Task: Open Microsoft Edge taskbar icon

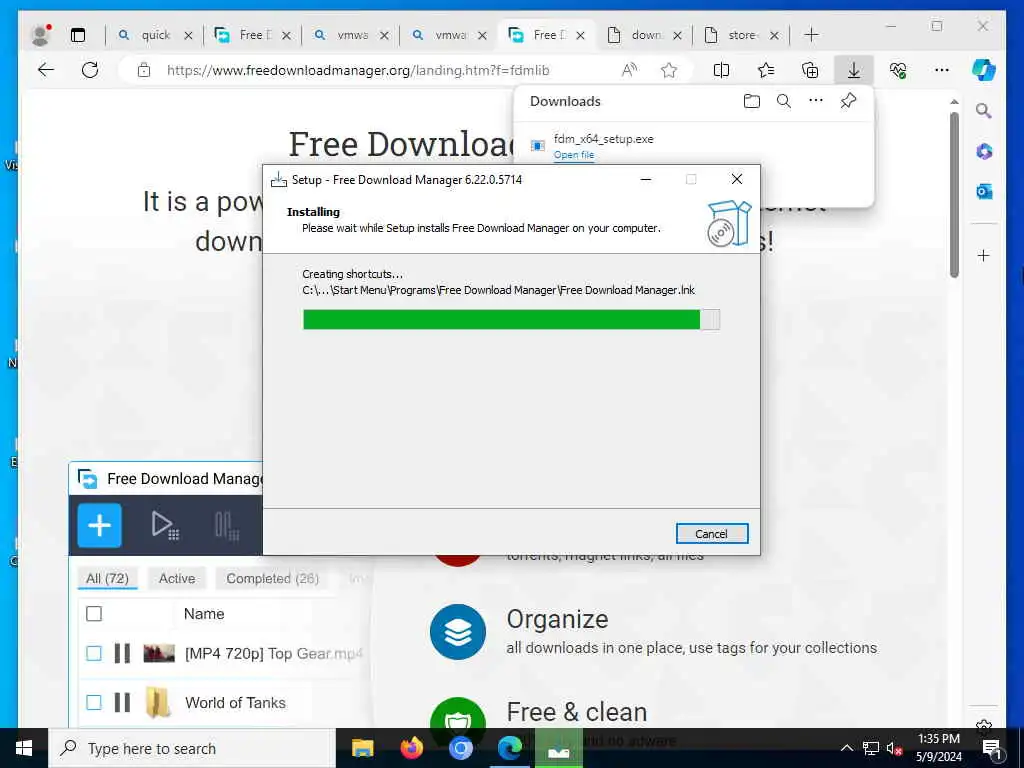Action: 509,748
